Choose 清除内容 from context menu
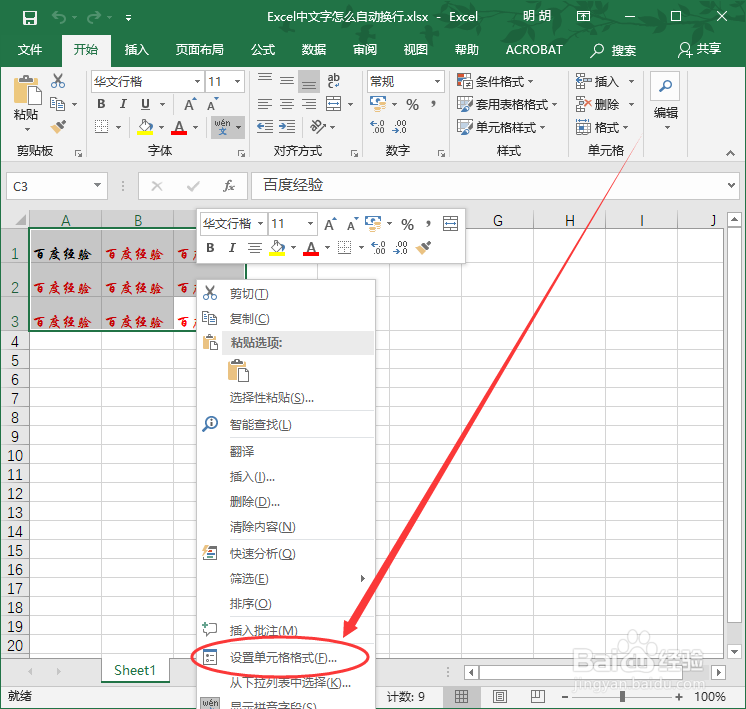Screen dimensions: 746x709 coord(285,527)
